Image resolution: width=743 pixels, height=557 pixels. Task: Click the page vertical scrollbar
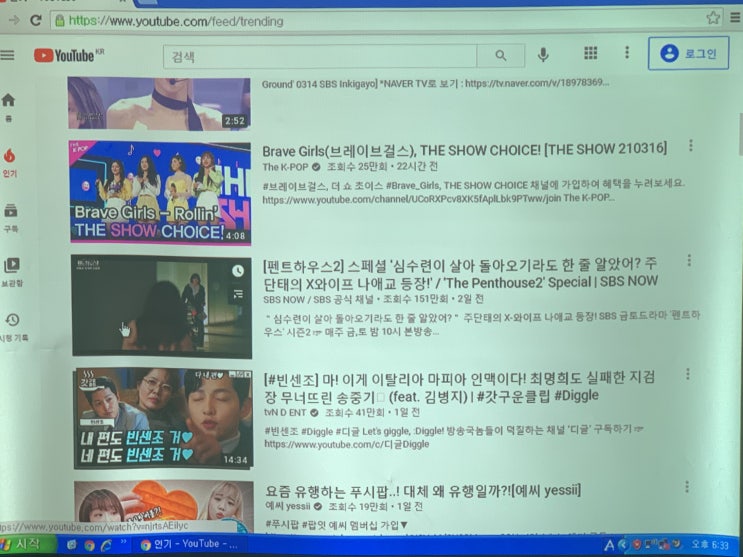pos(740,134)
